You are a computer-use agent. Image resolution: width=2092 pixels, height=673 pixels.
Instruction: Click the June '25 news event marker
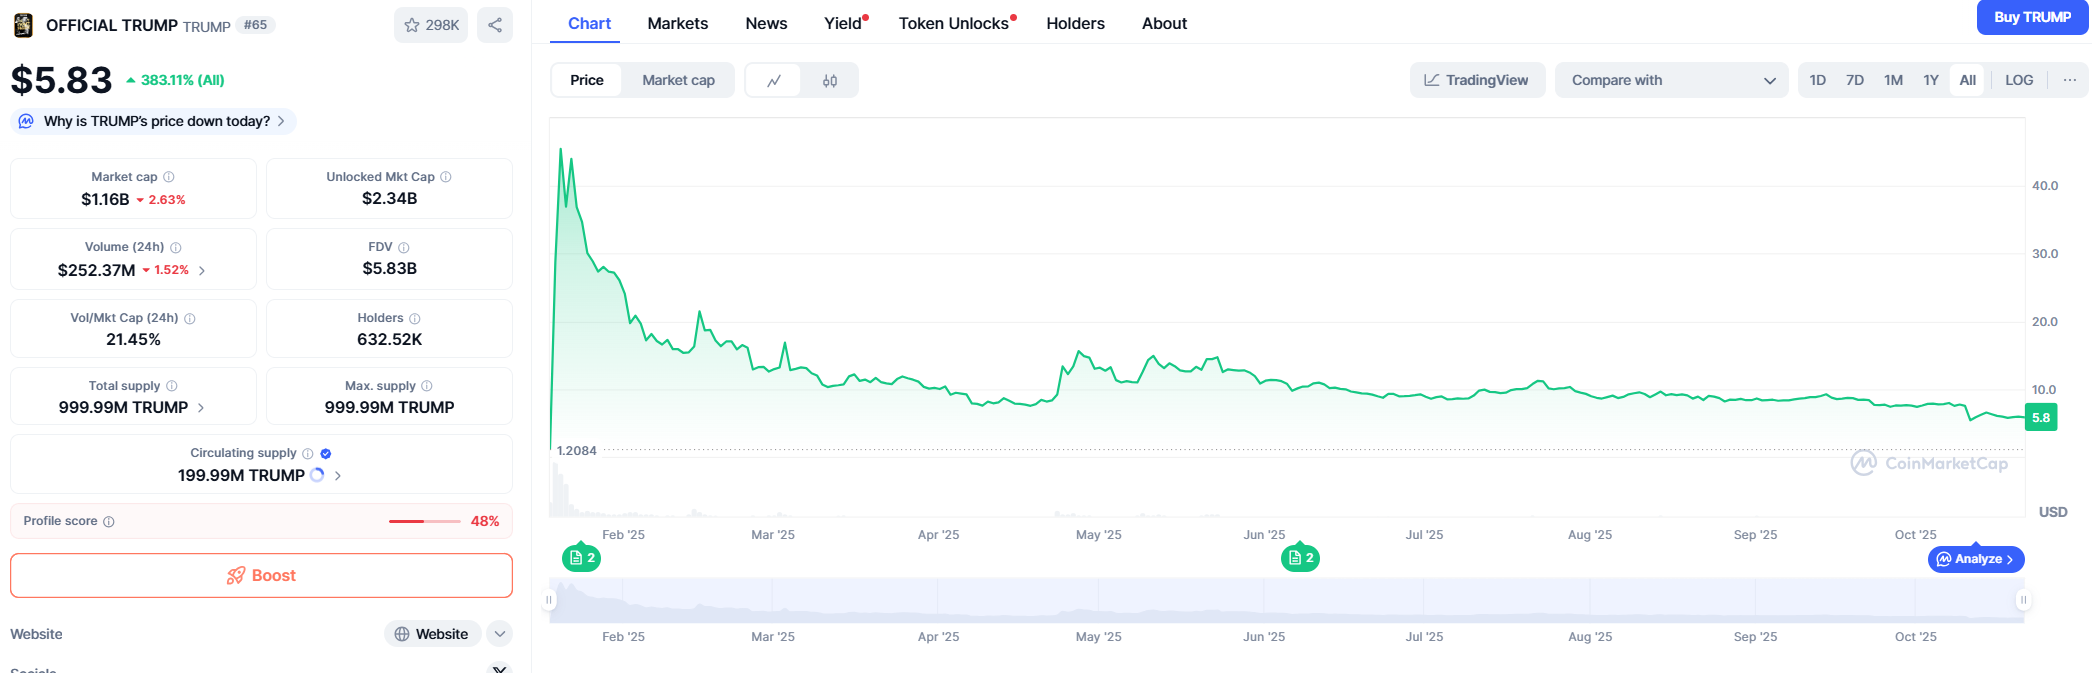coord(1300,558)
